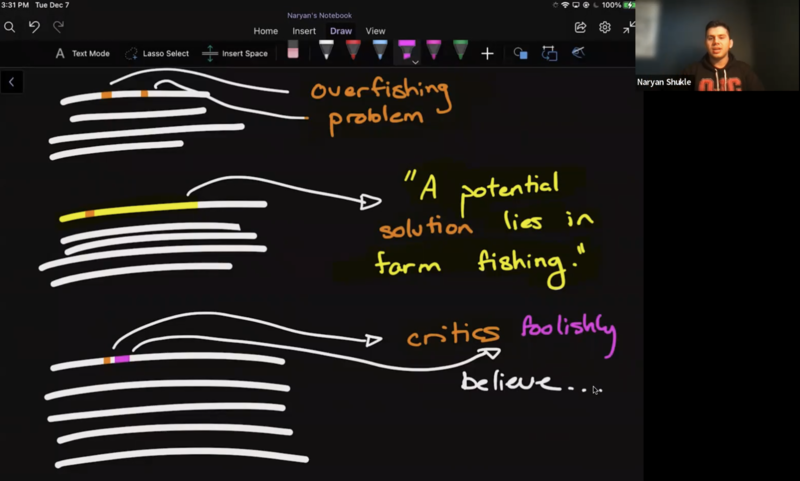Expand options for magenta highlighter pen

[415, 62]
